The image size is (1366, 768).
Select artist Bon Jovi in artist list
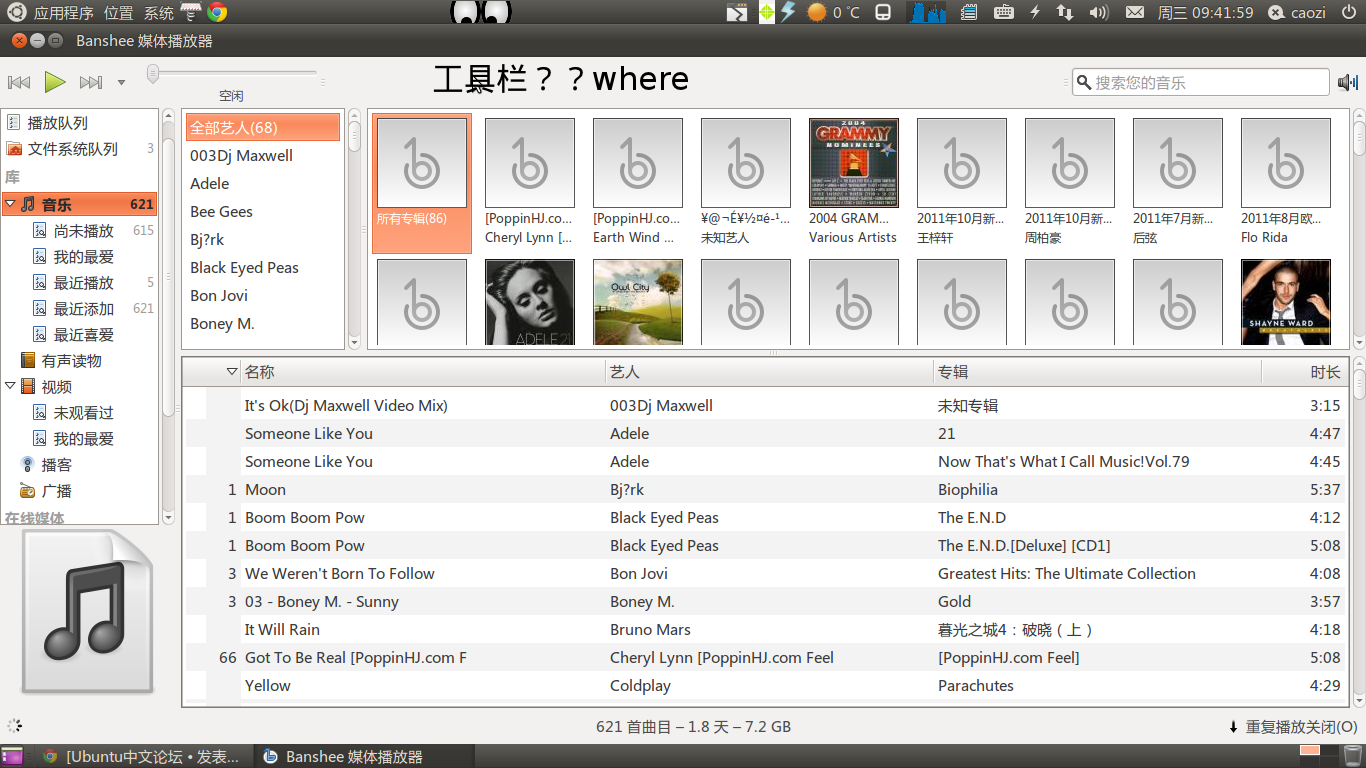pos(263,295)
